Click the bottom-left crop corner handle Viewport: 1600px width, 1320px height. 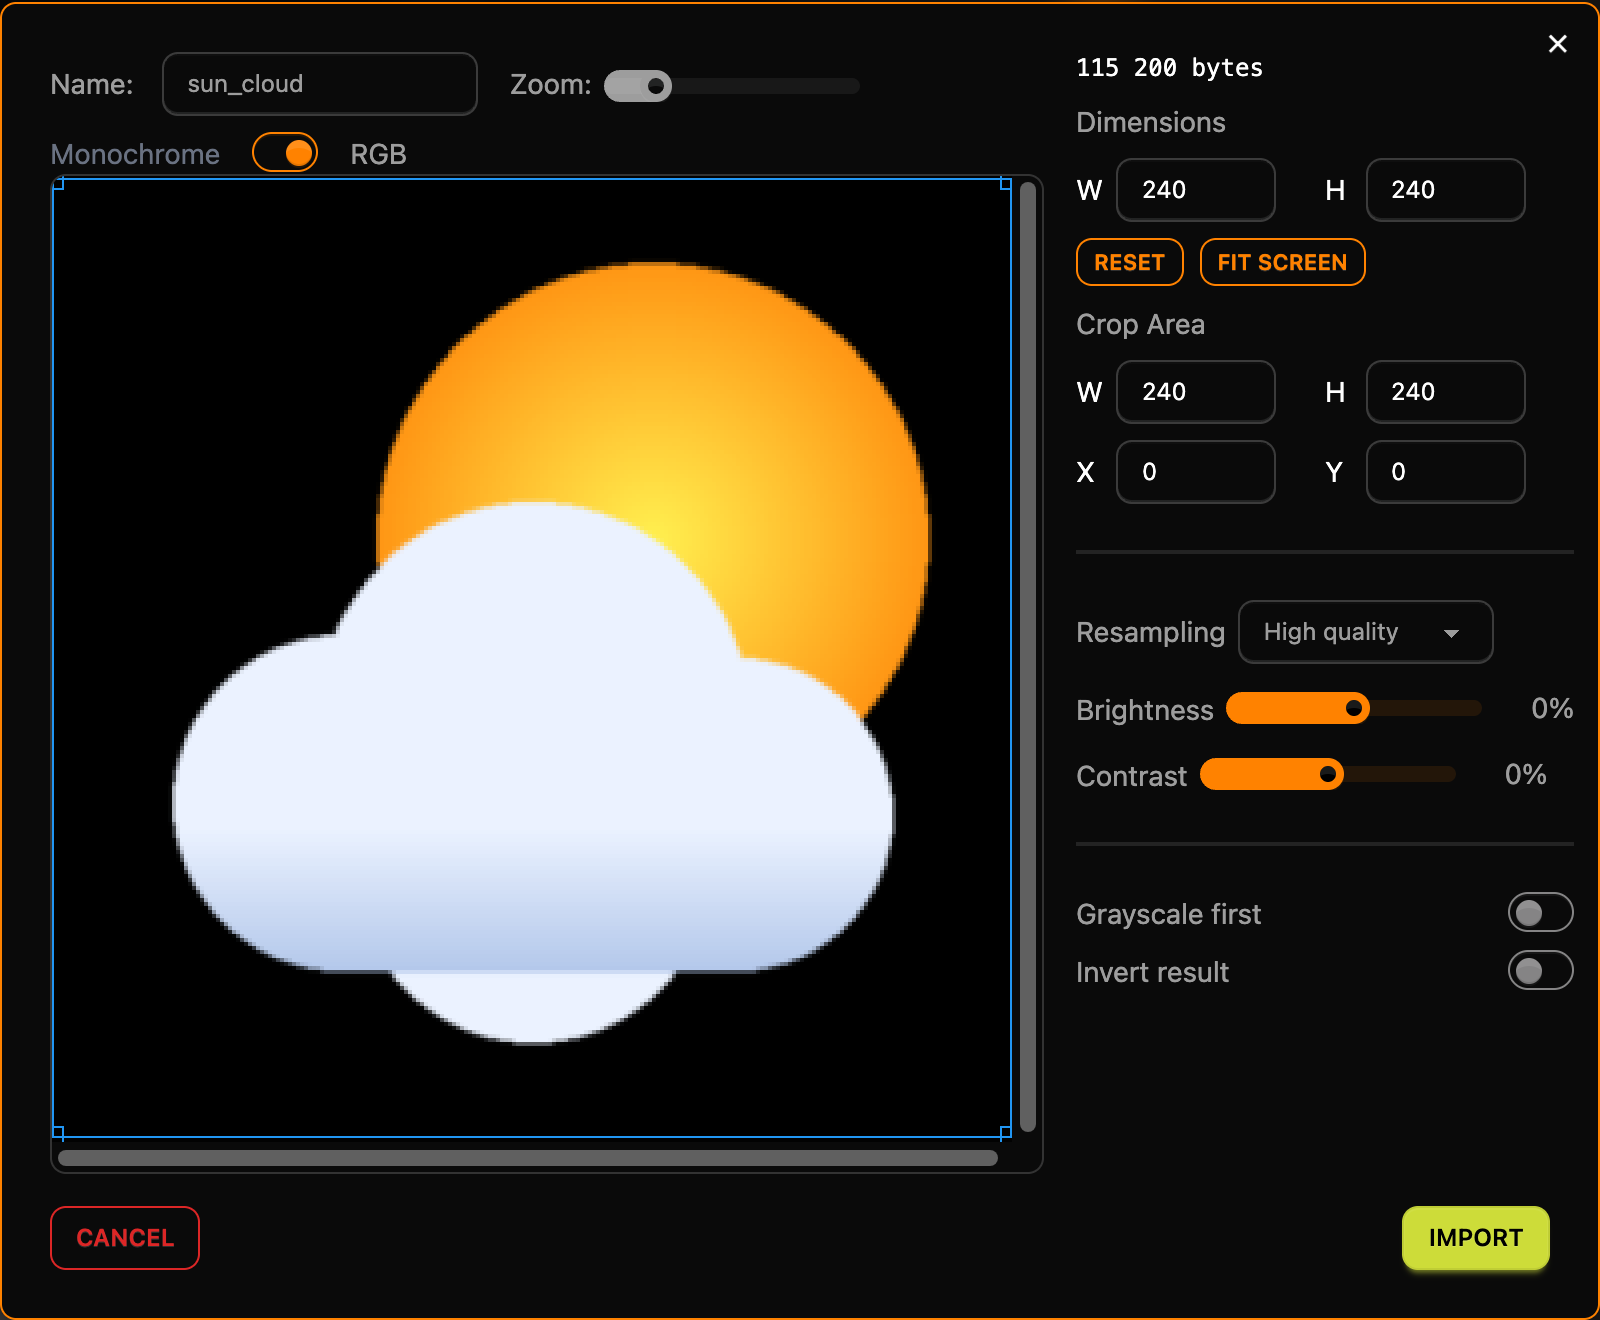[x=57, y=1133]
